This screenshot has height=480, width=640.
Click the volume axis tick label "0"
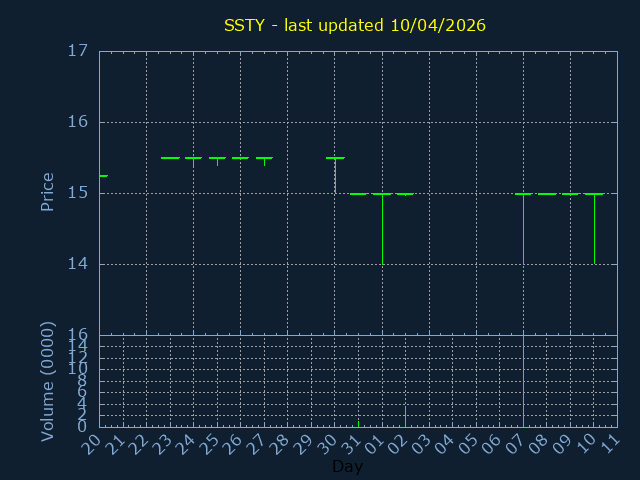tap(82, 427)
